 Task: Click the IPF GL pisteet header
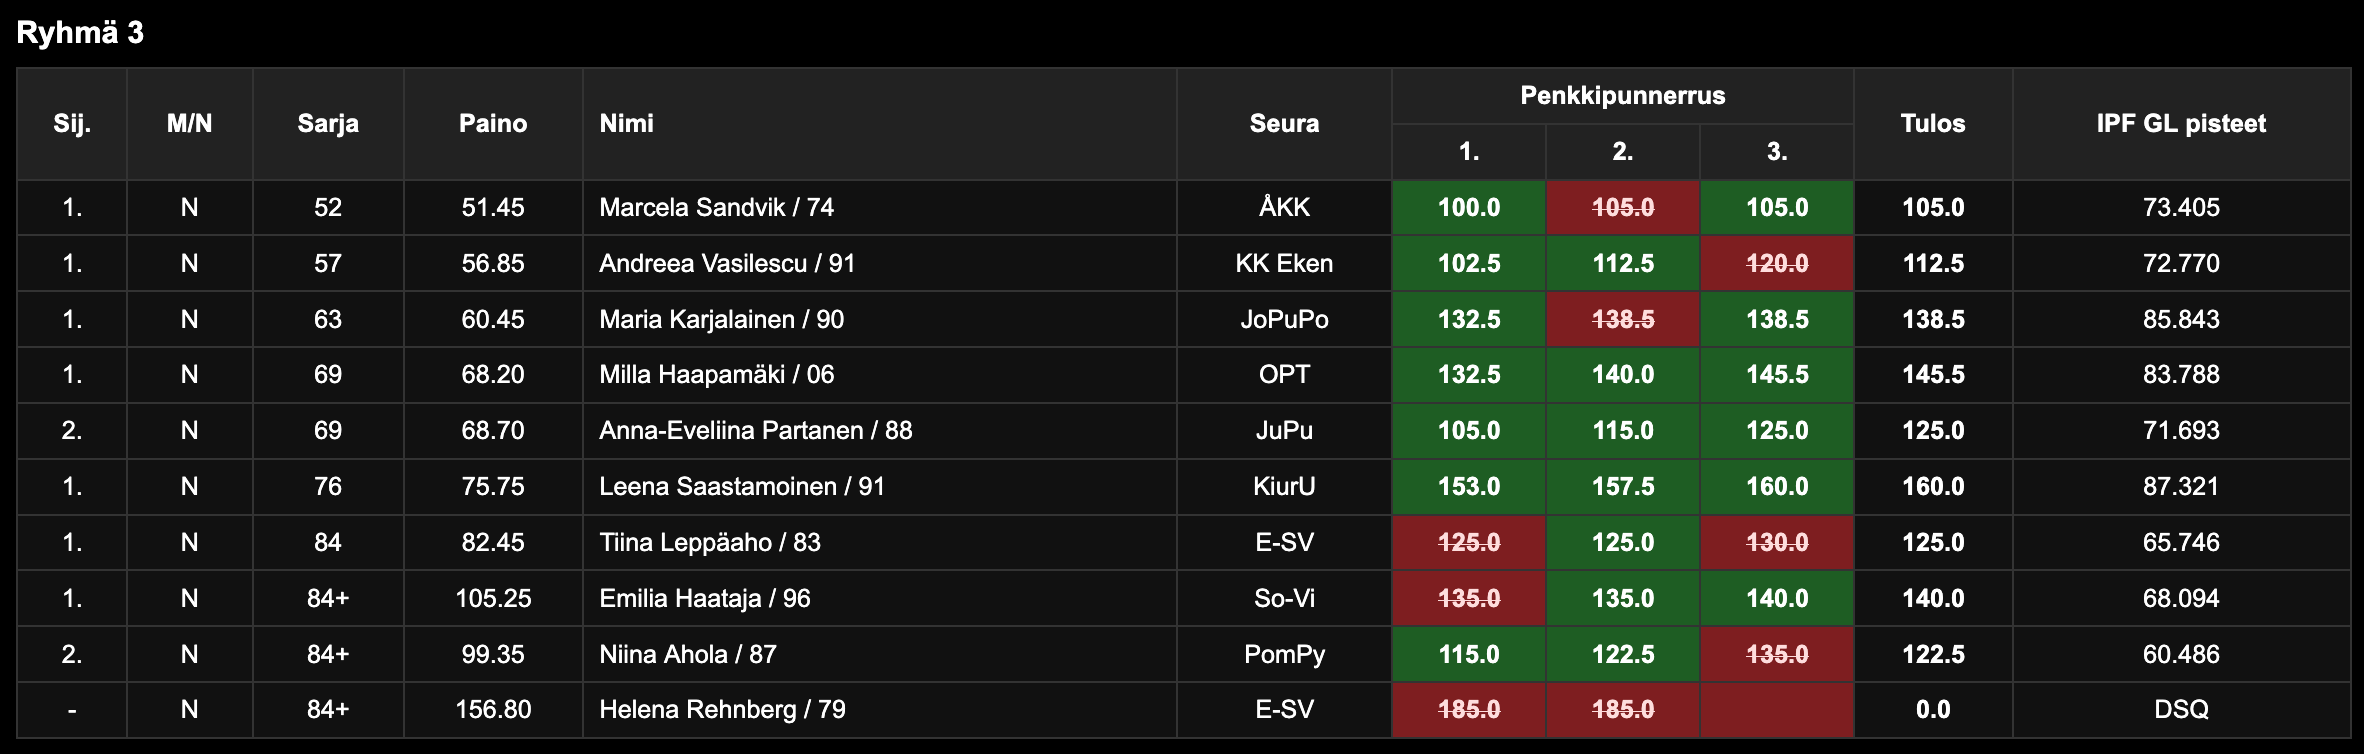point(2181,124)
